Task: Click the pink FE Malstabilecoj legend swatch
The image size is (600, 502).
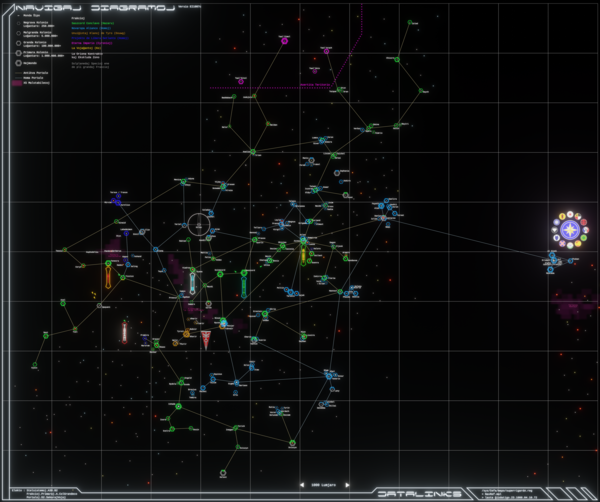Action: [15, 83]
